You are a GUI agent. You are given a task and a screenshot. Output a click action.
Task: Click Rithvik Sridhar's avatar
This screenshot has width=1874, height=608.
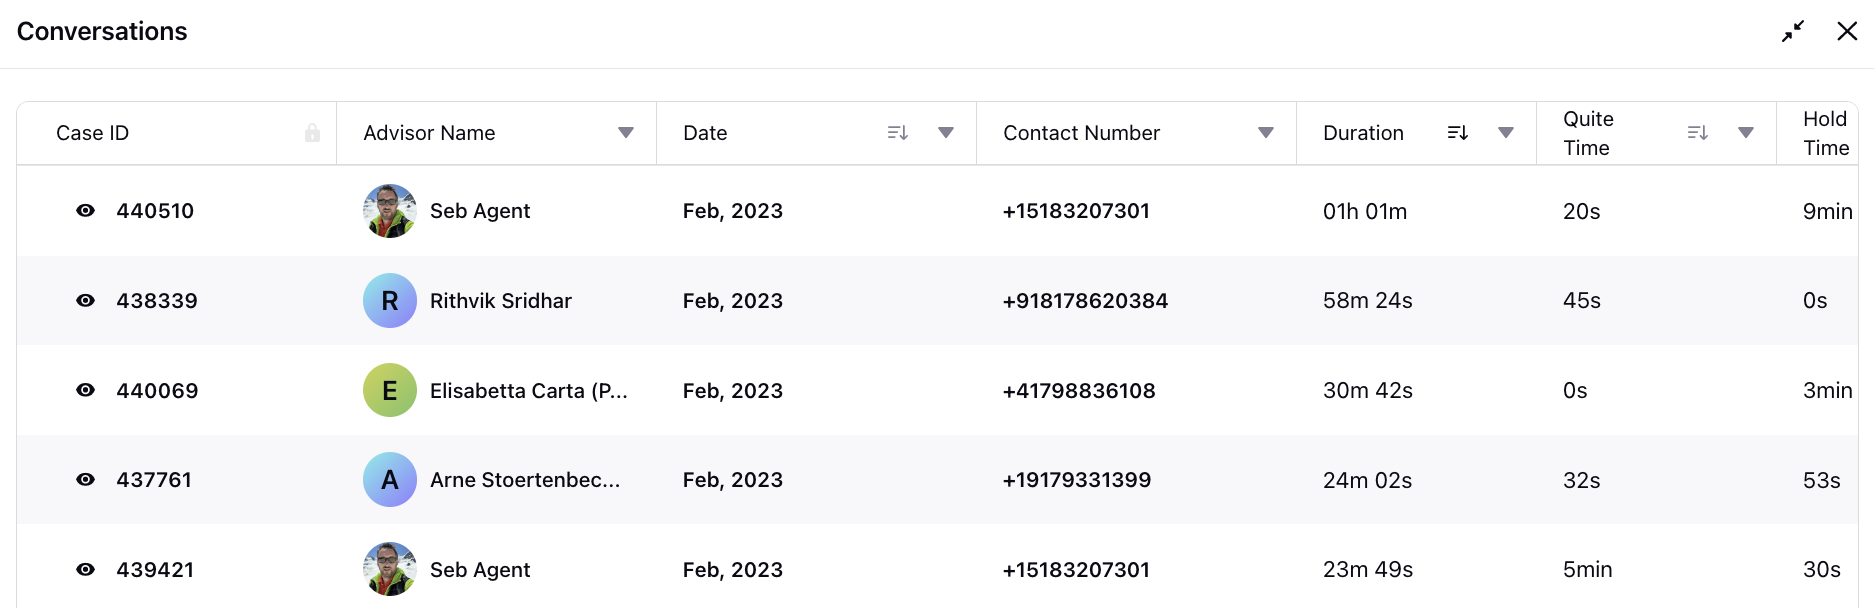[x=390, y=301]
